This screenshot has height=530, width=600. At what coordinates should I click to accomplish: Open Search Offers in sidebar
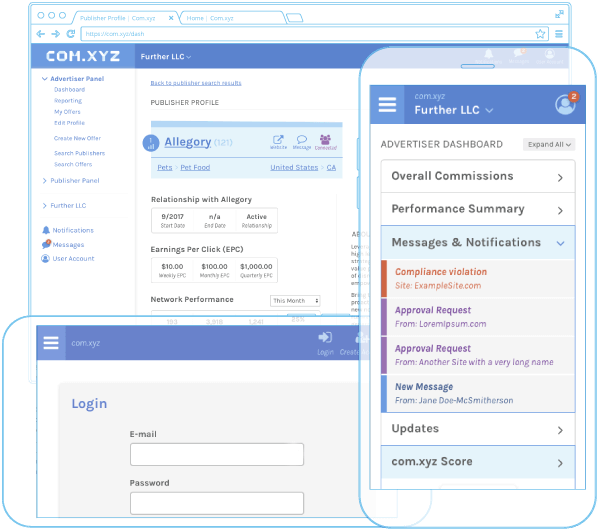pos(73,164)
